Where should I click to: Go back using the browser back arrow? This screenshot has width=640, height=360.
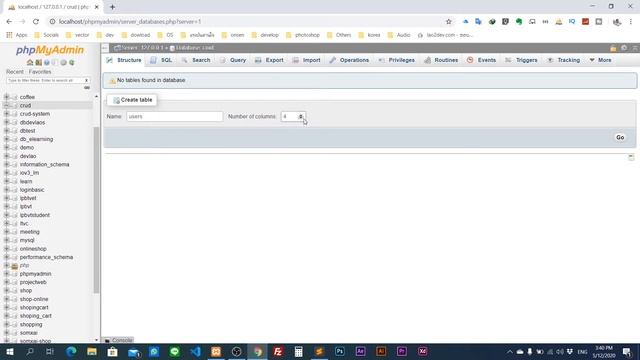point(9,22)
